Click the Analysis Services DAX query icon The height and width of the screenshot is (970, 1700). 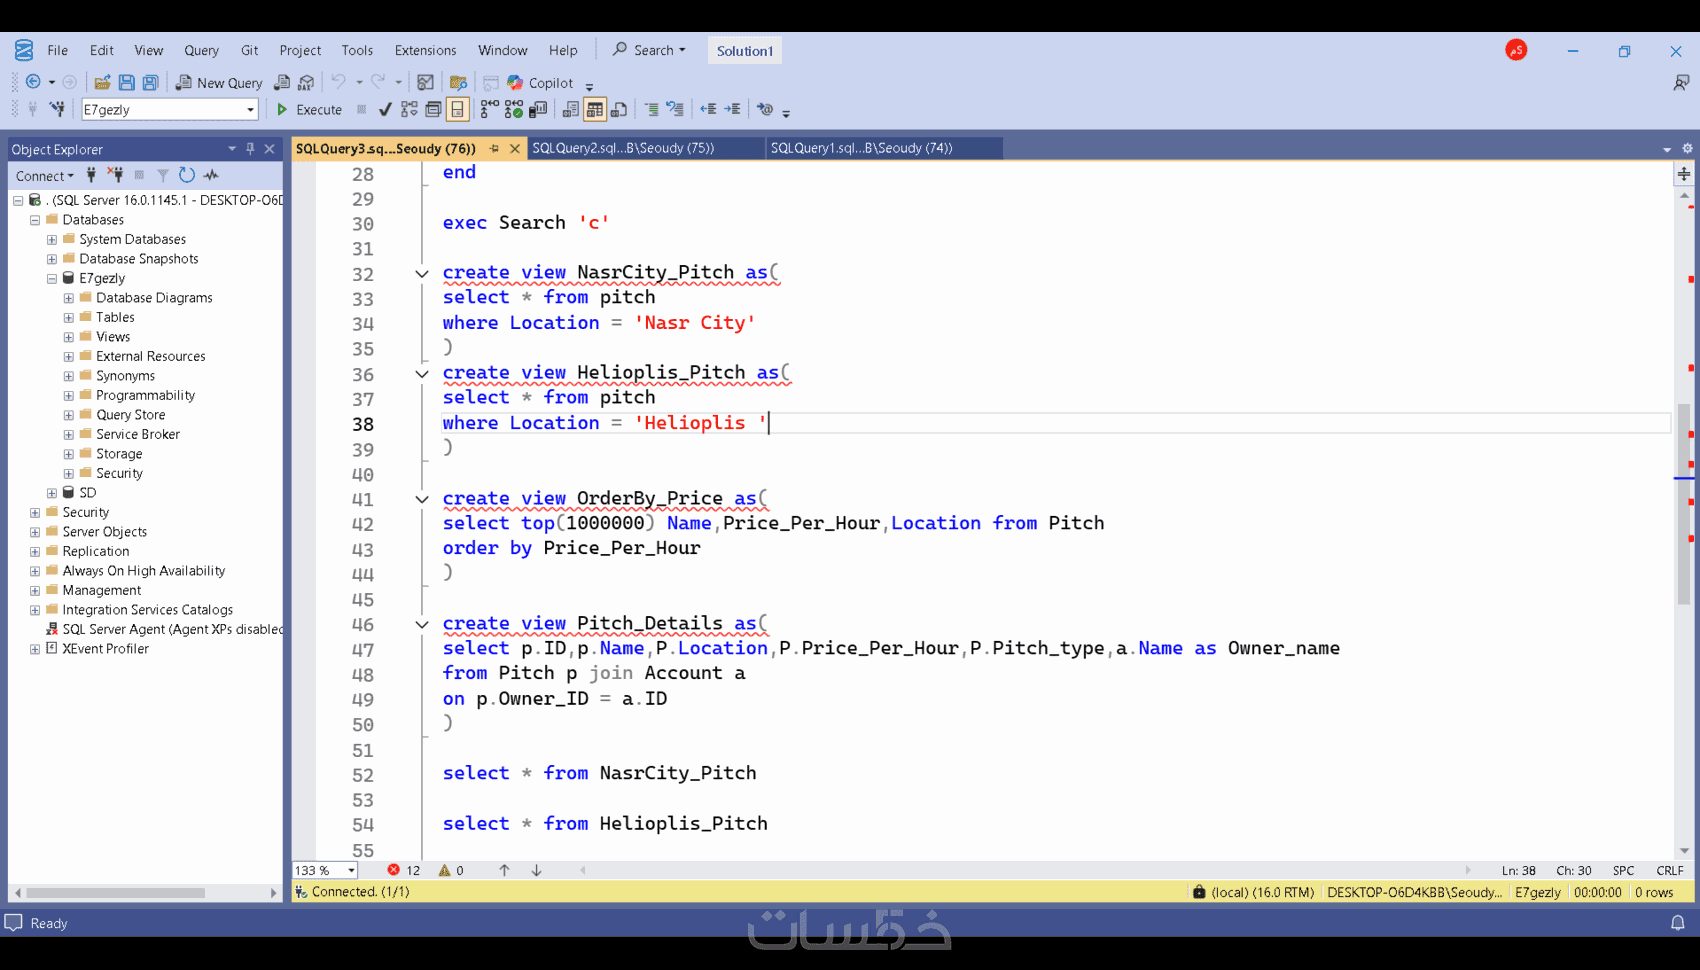pyautogui.click(x=307, y=82)
